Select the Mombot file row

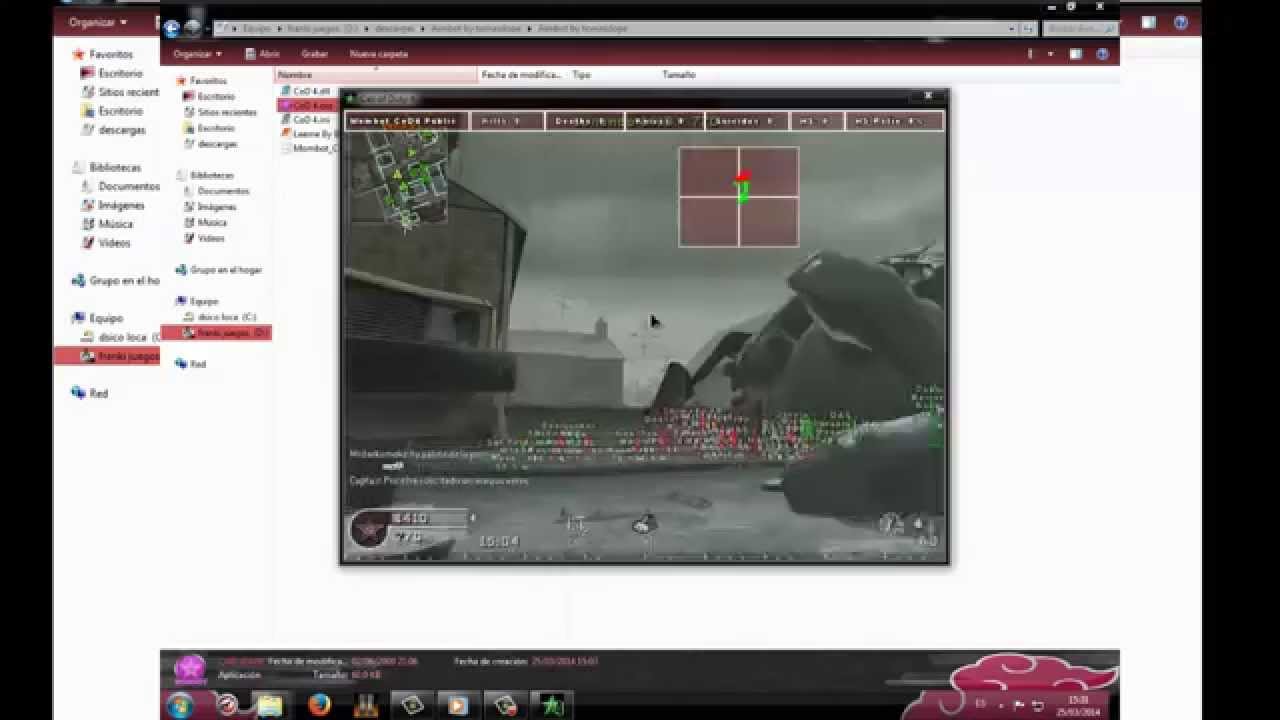[310, 148]
